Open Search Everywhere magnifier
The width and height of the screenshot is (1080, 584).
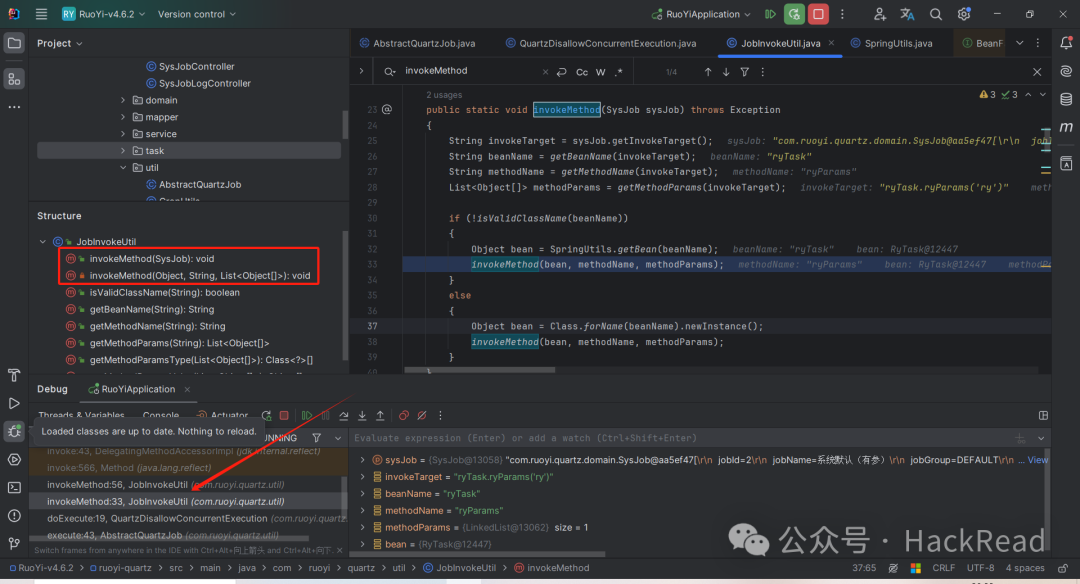935,14
